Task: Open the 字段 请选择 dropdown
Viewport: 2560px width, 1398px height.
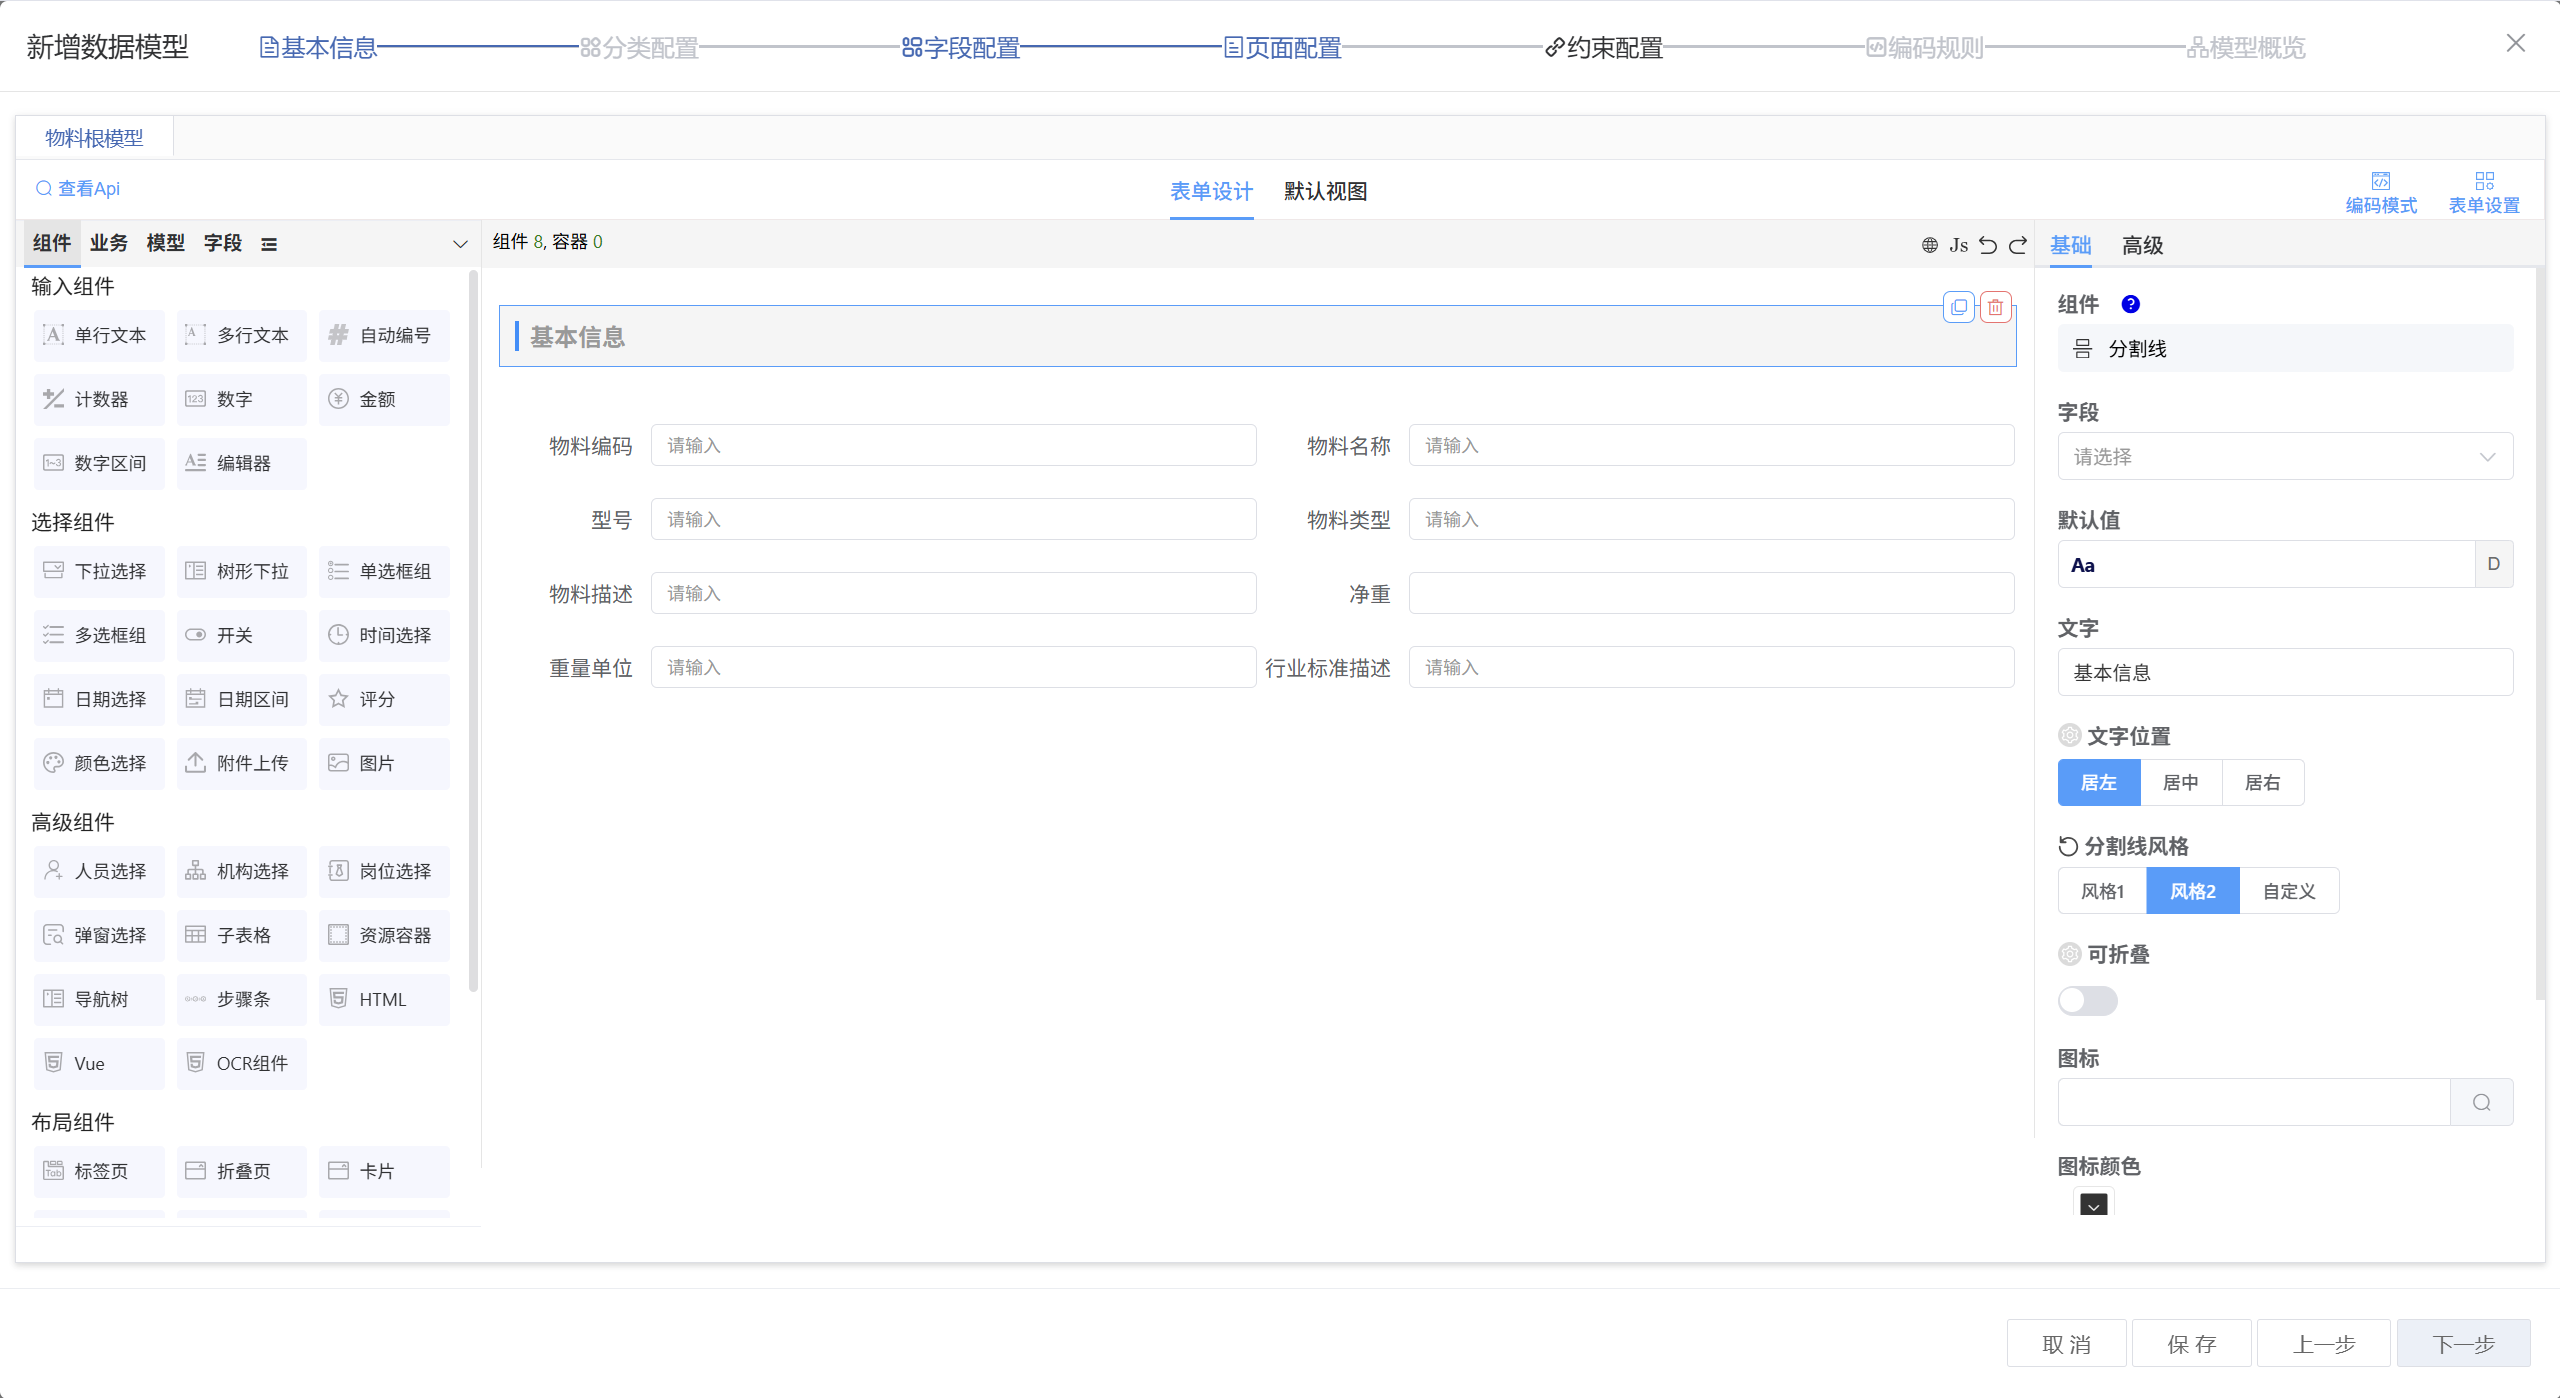Action: point(2285,456)
